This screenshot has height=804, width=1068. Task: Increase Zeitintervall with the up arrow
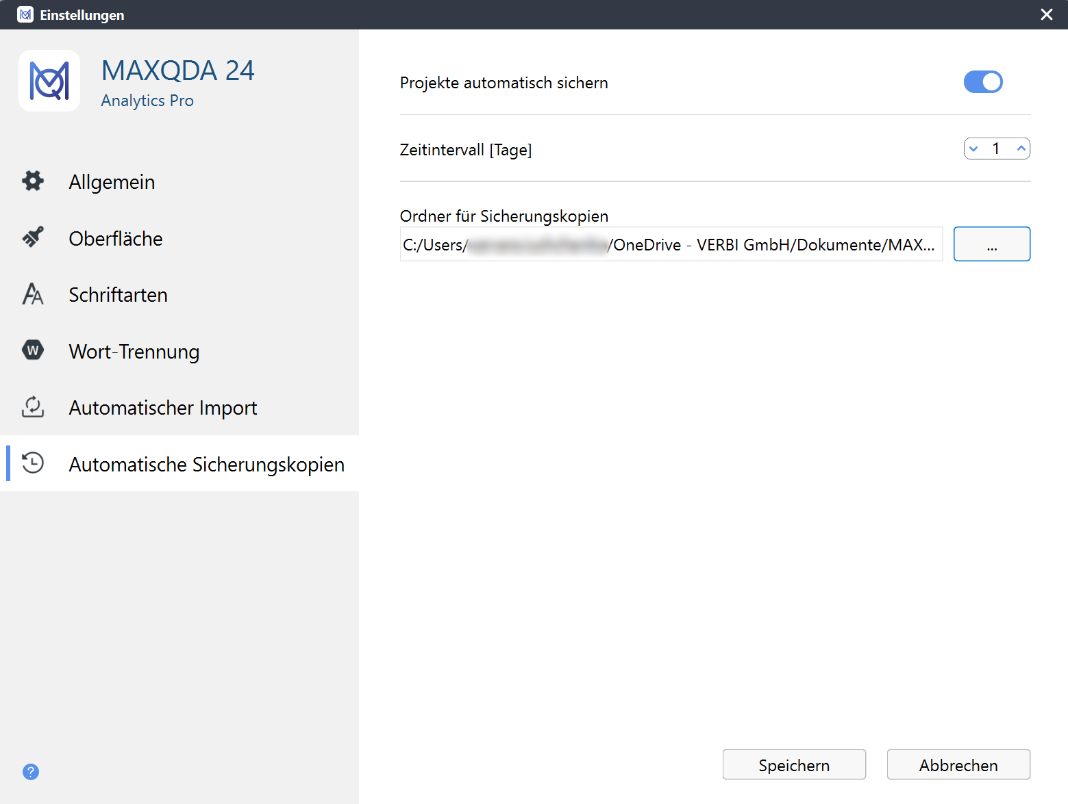1021,149
